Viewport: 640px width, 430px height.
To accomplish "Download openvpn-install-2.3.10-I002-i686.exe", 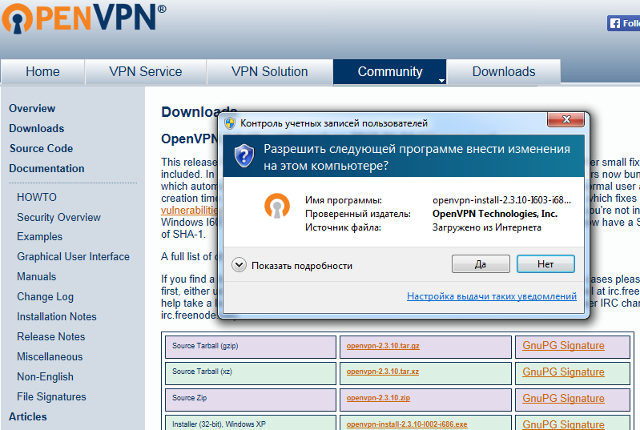I will (x=407, y=425).
